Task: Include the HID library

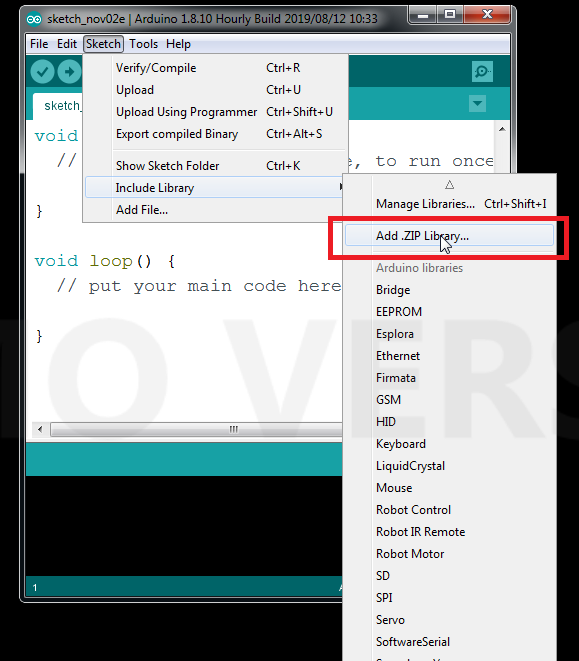Action: tap(450, 422)
